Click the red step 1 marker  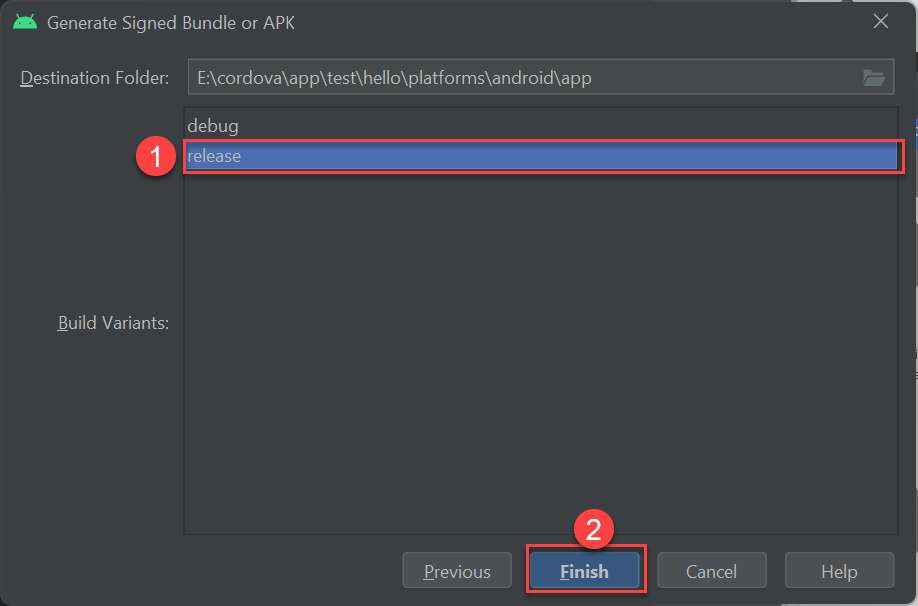156,156
